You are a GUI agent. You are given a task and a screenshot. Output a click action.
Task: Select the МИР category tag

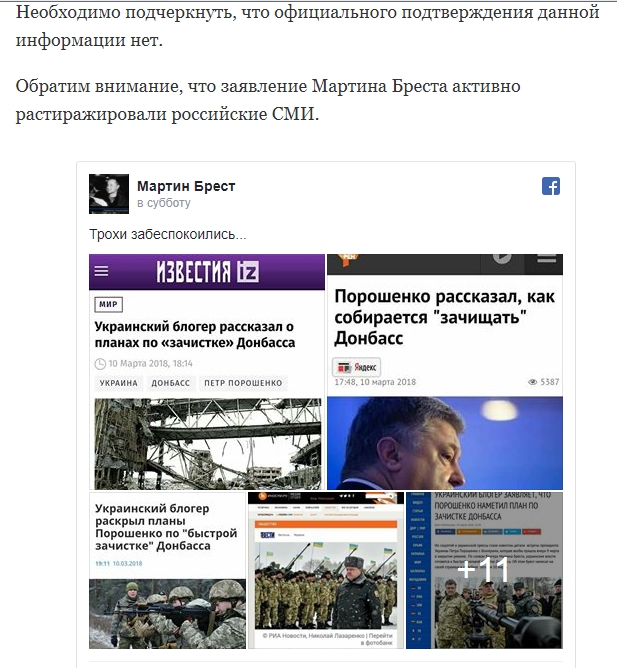[108, 304]
